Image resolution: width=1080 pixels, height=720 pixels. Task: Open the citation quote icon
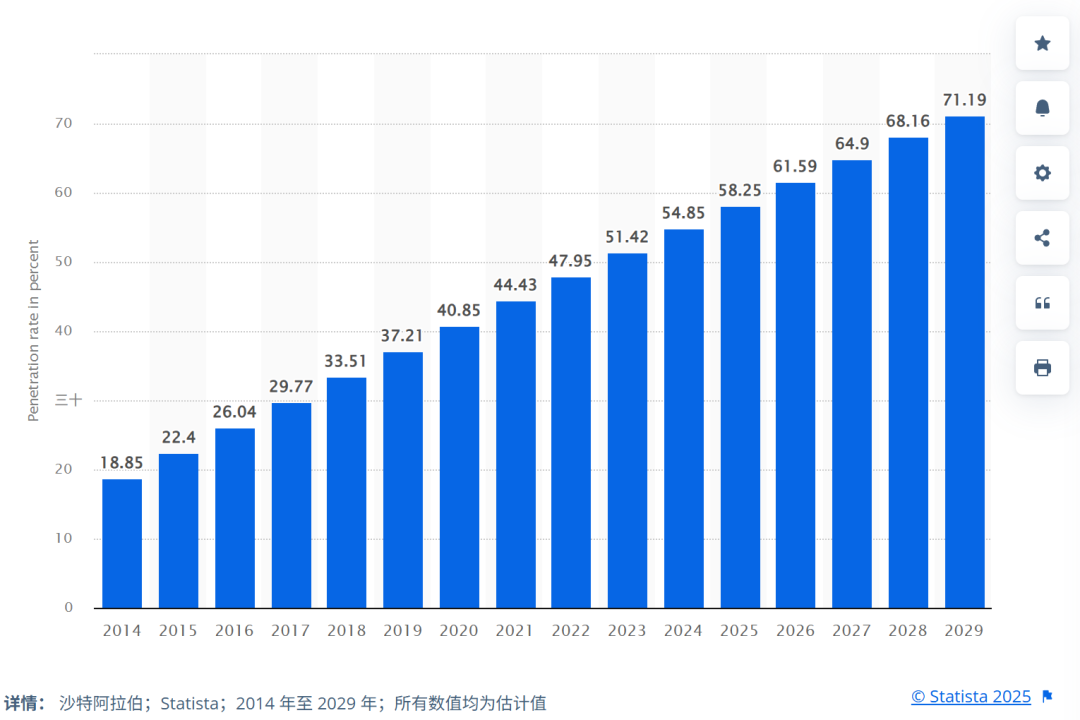click(x=1042, y=303)
